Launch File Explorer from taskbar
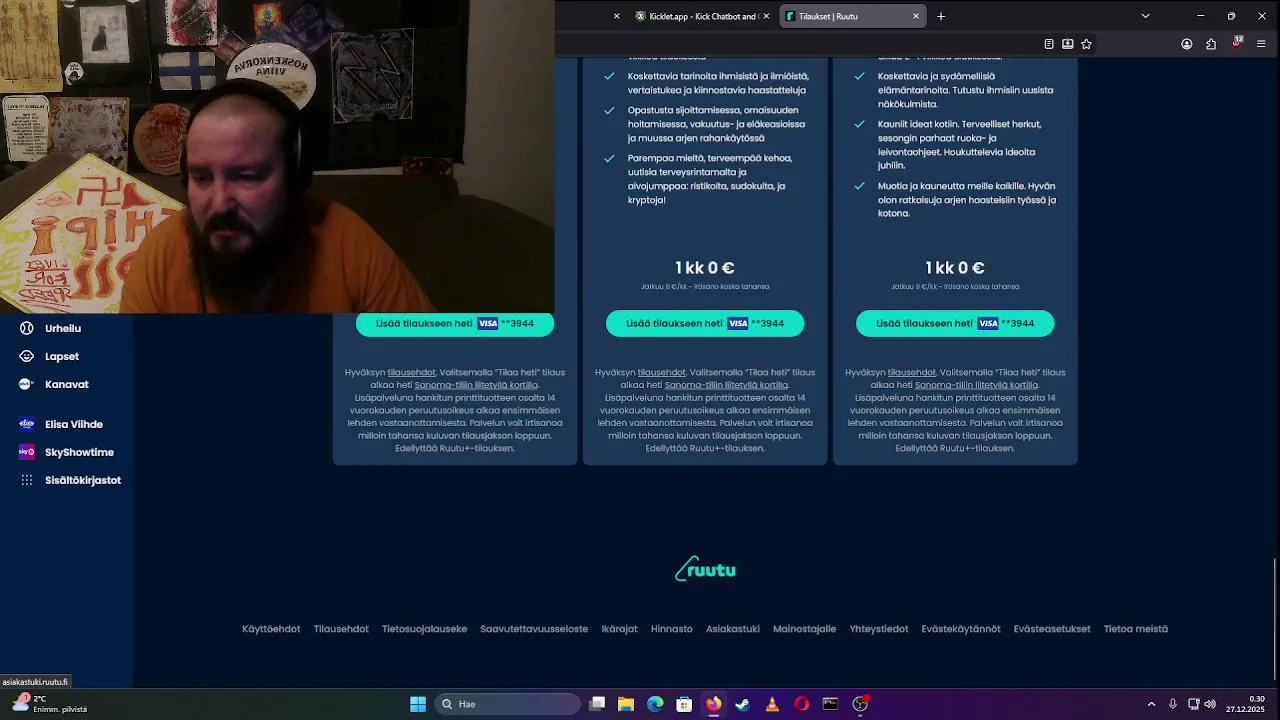The height and width of the screenshot is (720, 1280). coord(626,704)
